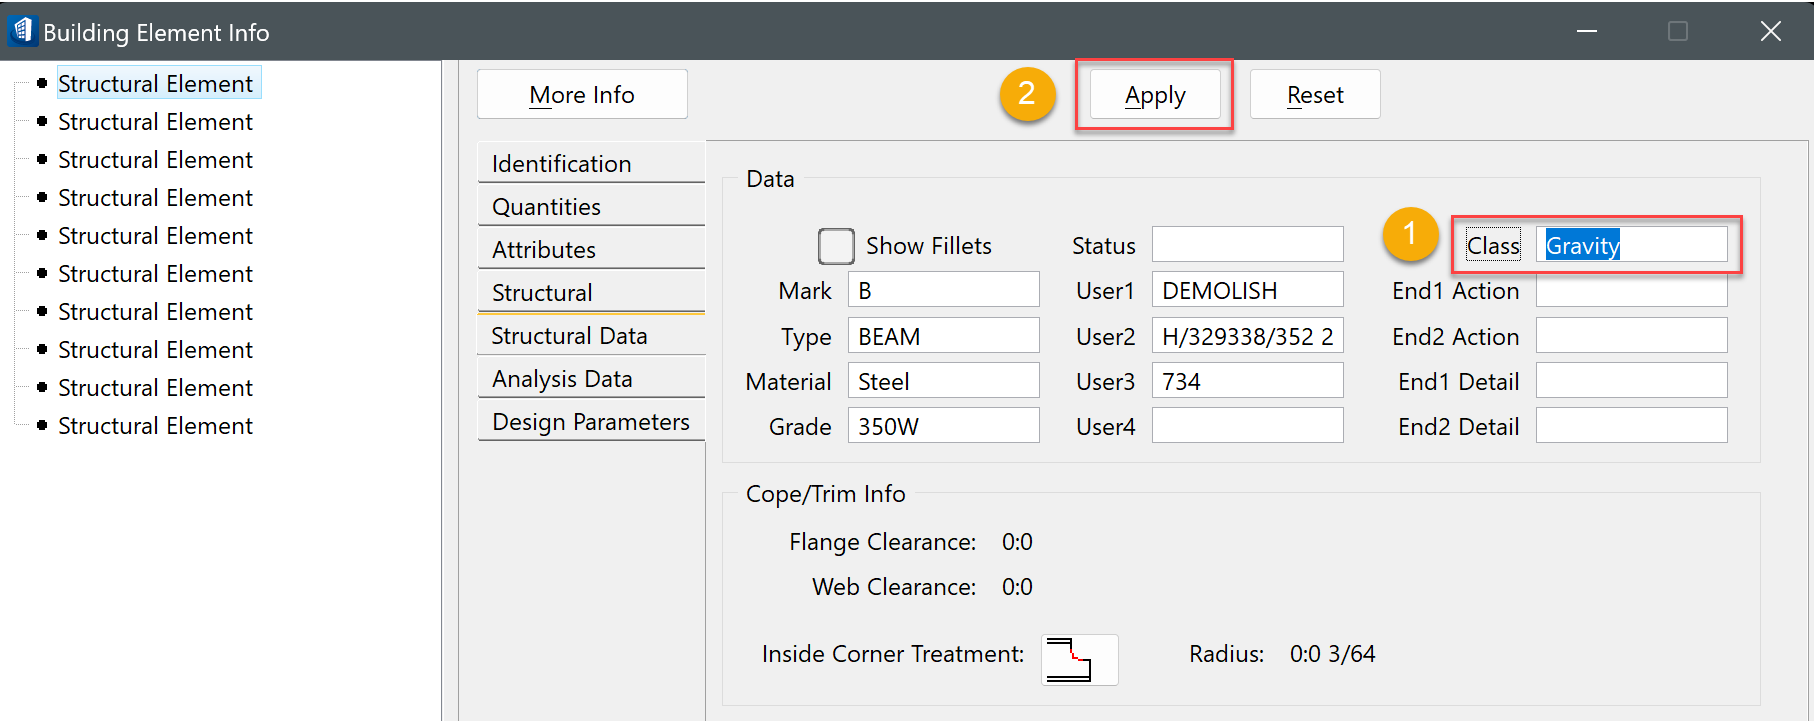
Task: Click the User1 field containing DEMOLISH
Action: 1247,290
